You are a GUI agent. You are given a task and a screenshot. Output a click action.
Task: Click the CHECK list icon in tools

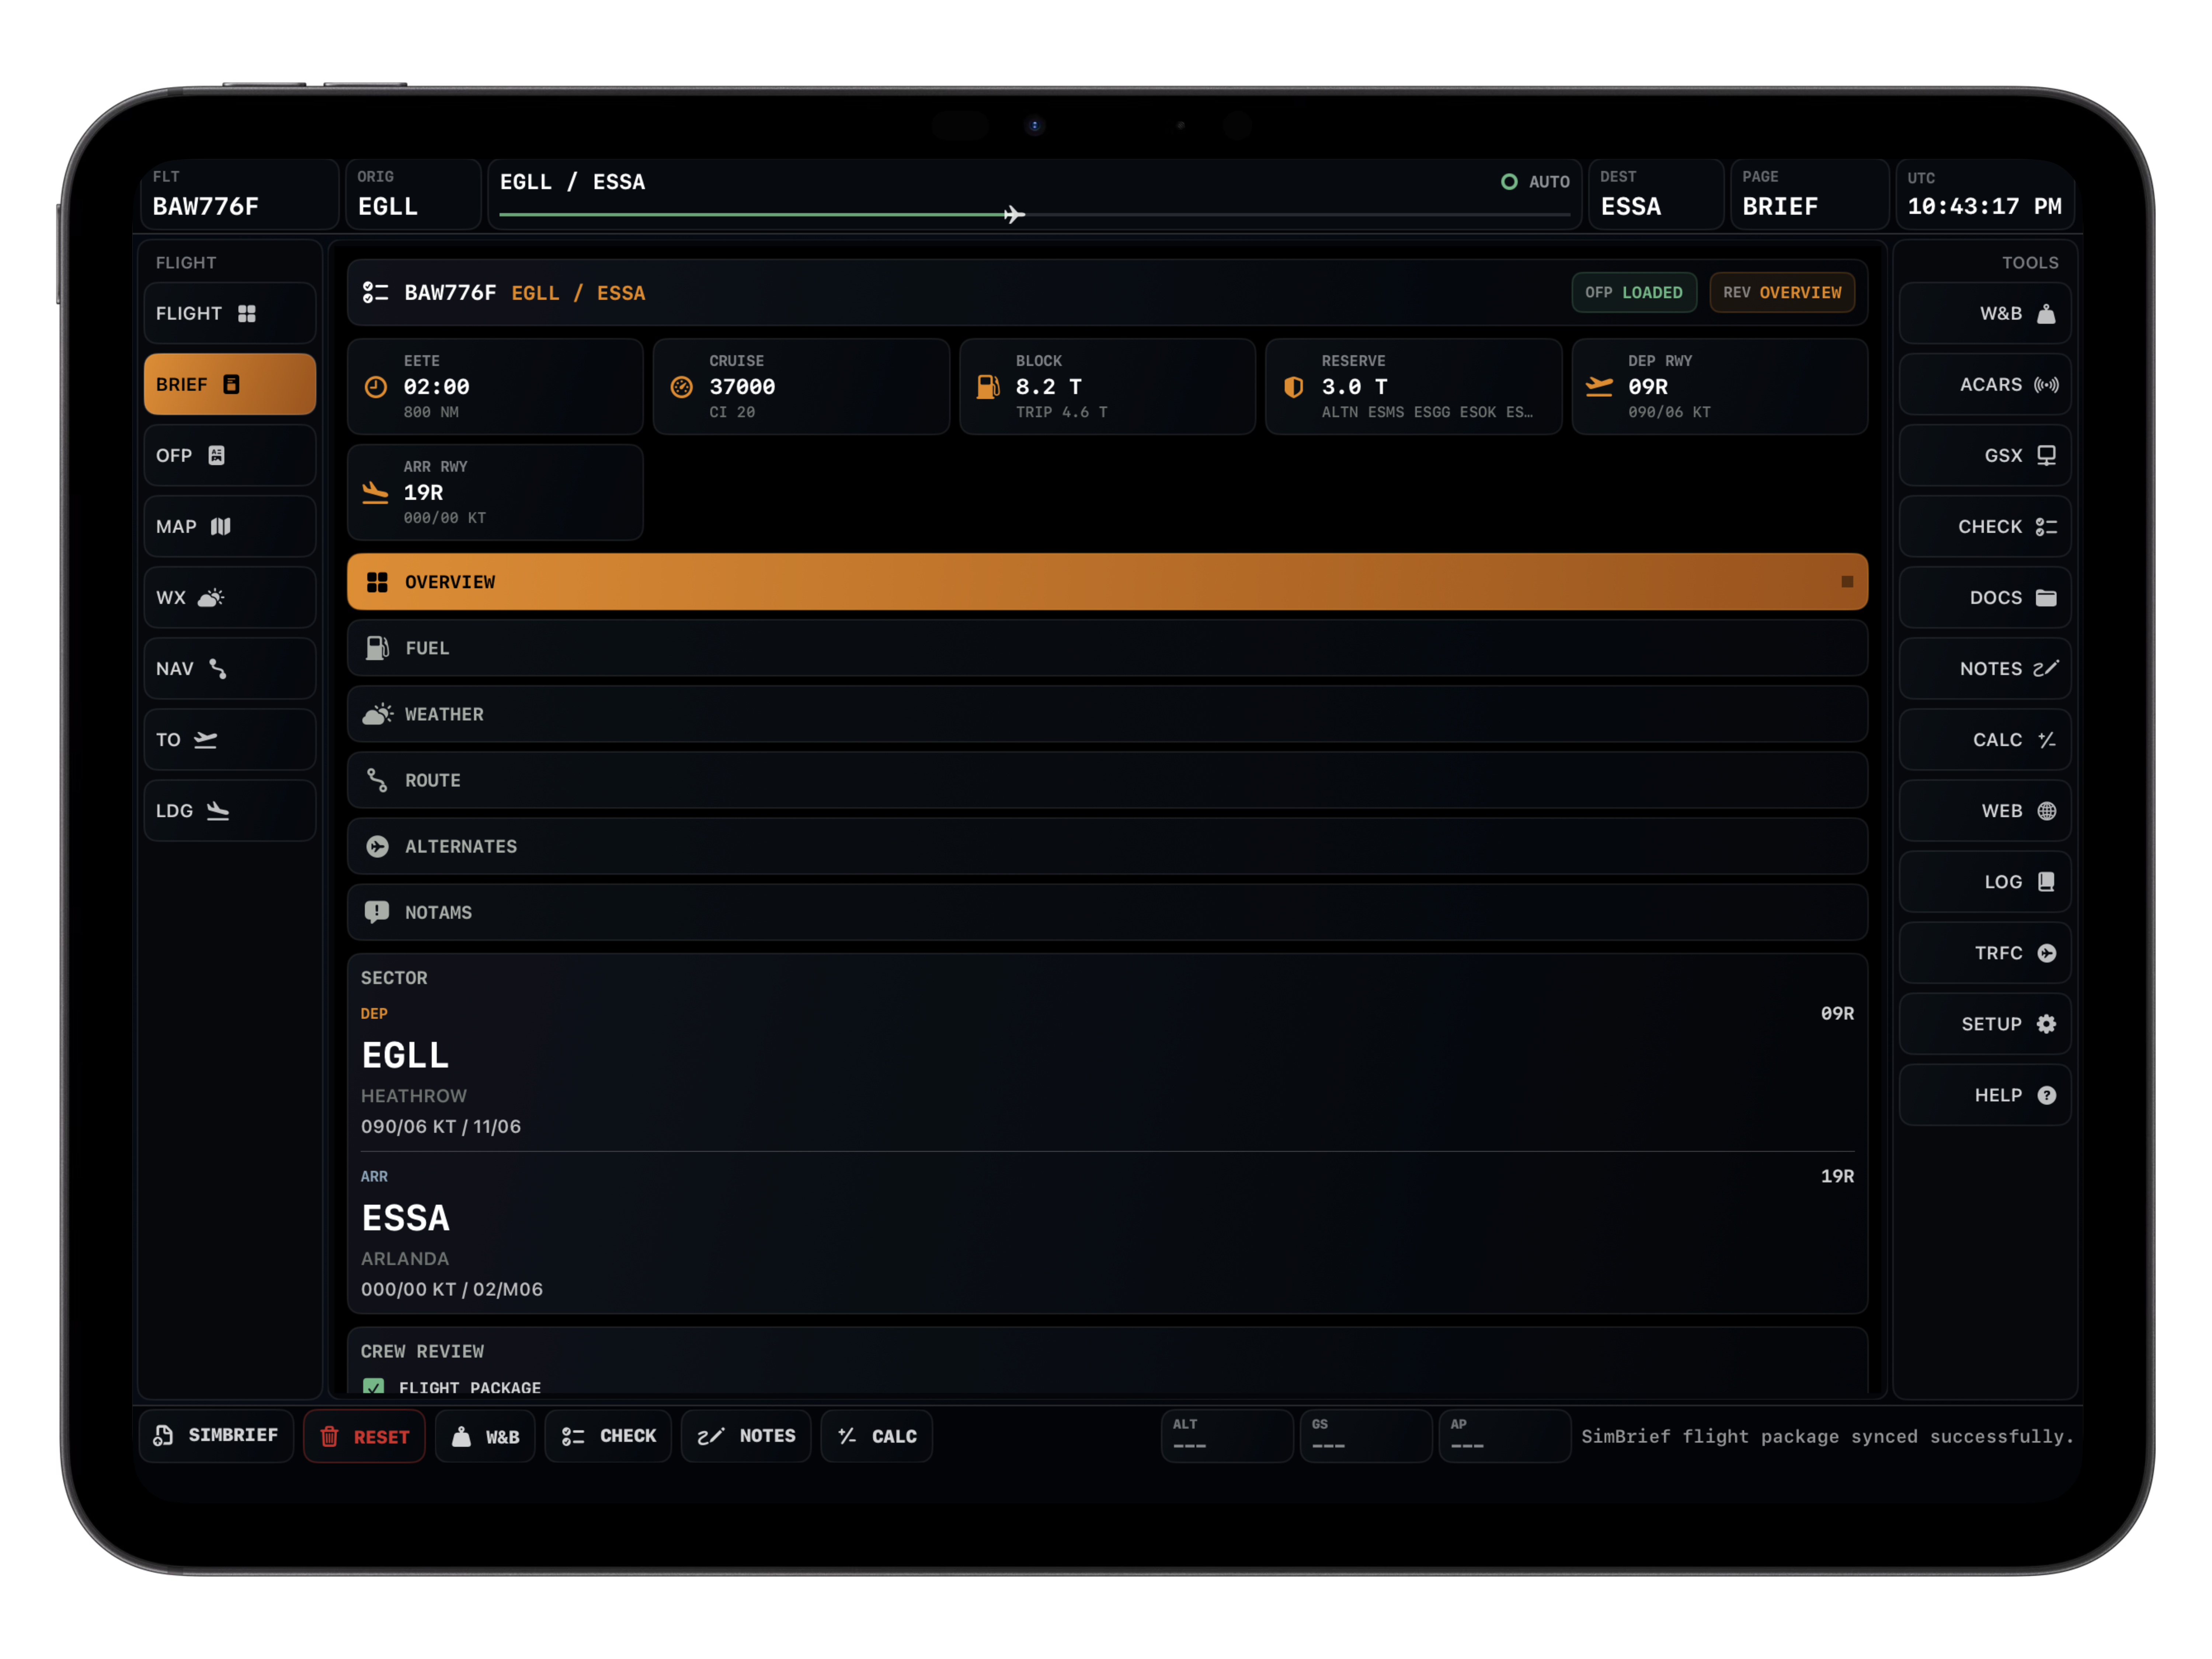(2046, 527)
